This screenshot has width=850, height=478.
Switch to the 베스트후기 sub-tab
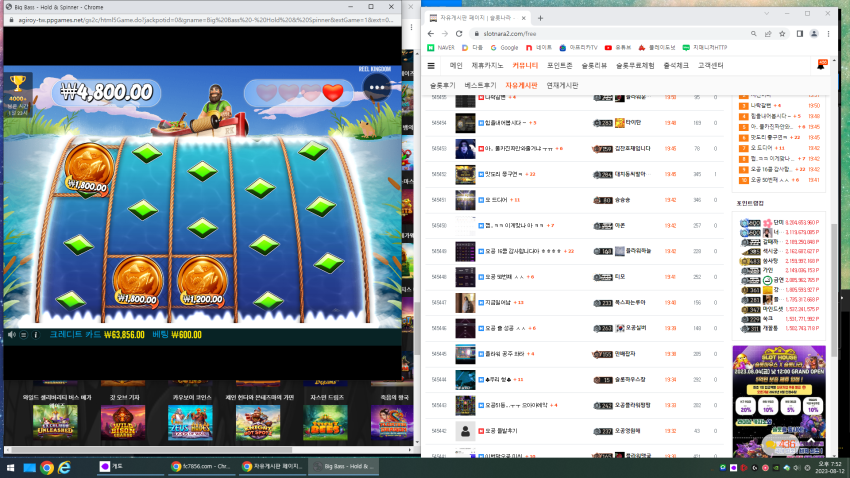tap(480, 86)
